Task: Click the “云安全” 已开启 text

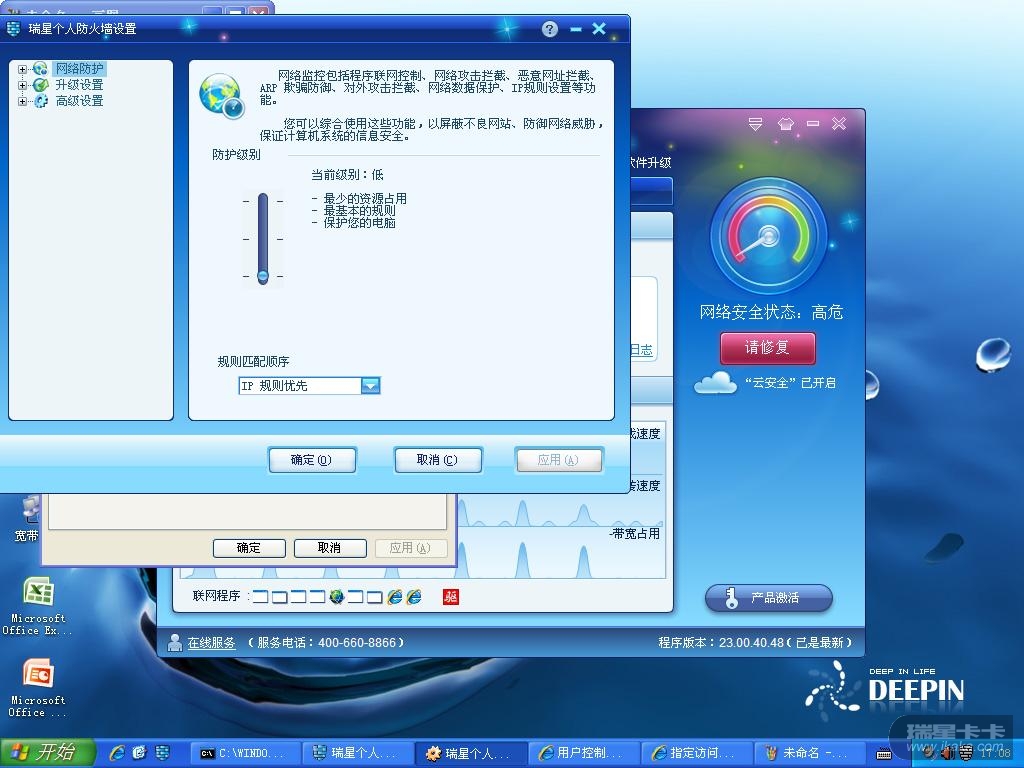Action: (790, 383)
